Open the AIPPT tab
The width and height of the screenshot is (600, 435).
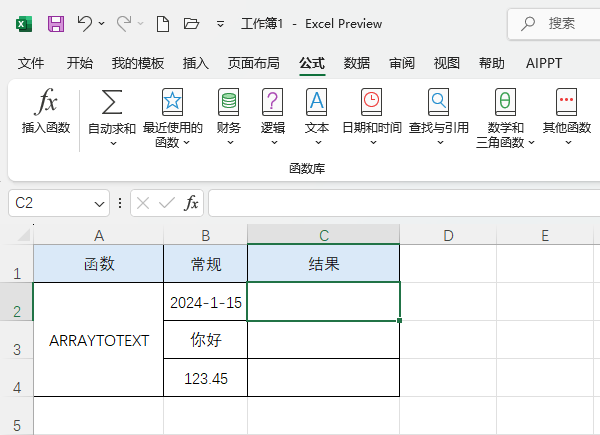(x=544, y=63)
